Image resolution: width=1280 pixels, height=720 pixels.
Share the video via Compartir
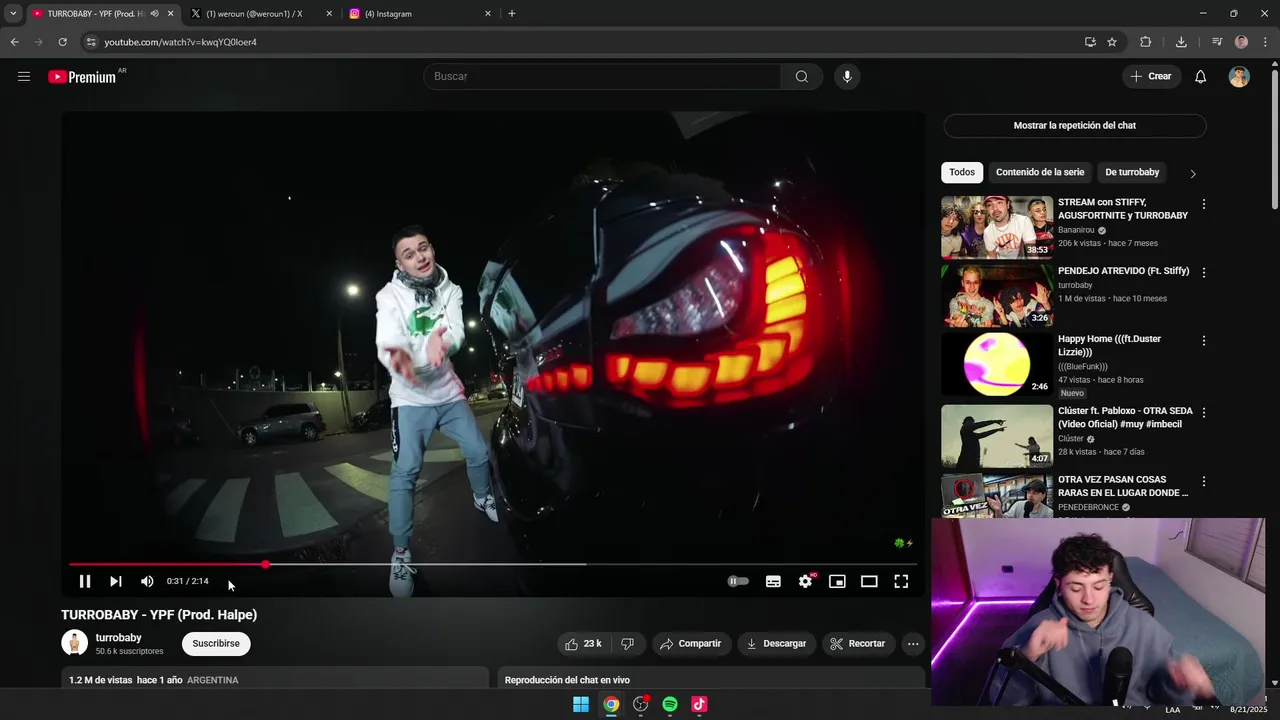tap(691, 644)
